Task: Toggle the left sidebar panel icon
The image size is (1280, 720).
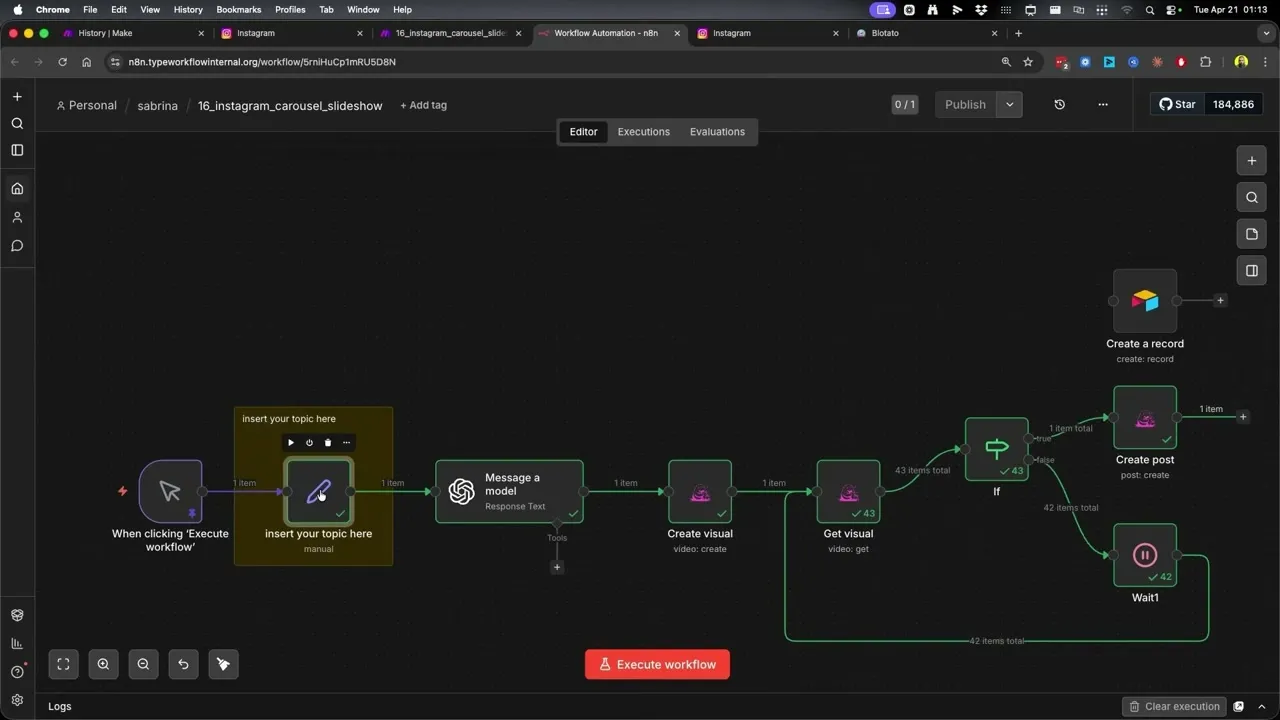Action: click(x=17, y=150)
